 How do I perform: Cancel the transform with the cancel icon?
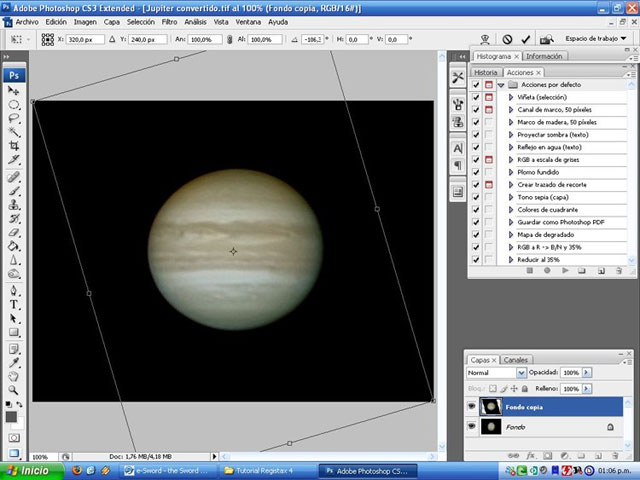tap(507, 39)
